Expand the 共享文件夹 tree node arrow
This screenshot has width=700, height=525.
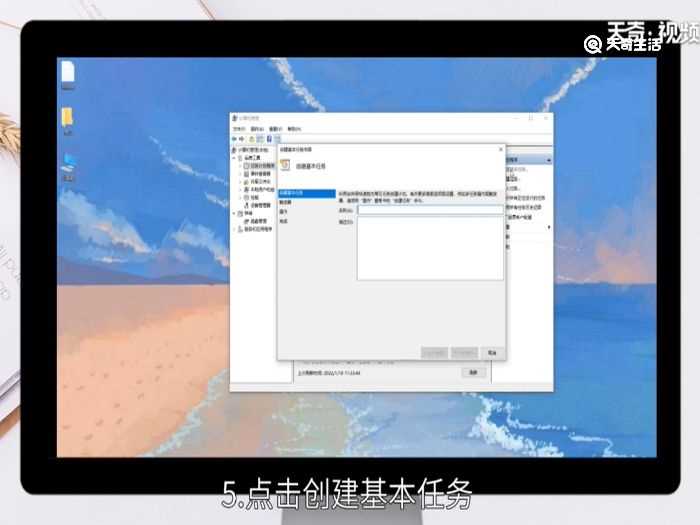click(x=240, y=182)
